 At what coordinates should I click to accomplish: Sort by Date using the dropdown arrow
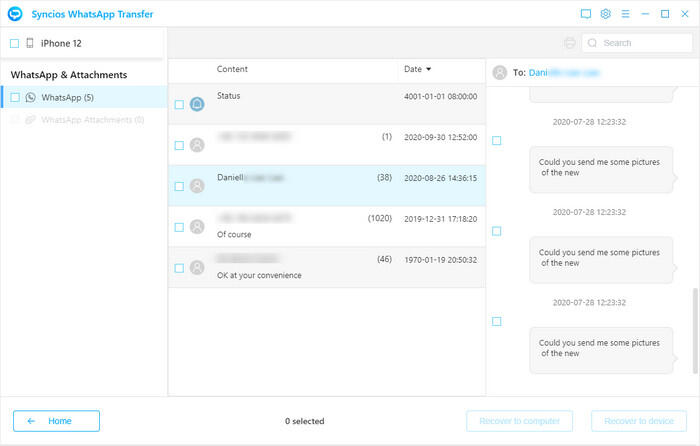(429, 70)
